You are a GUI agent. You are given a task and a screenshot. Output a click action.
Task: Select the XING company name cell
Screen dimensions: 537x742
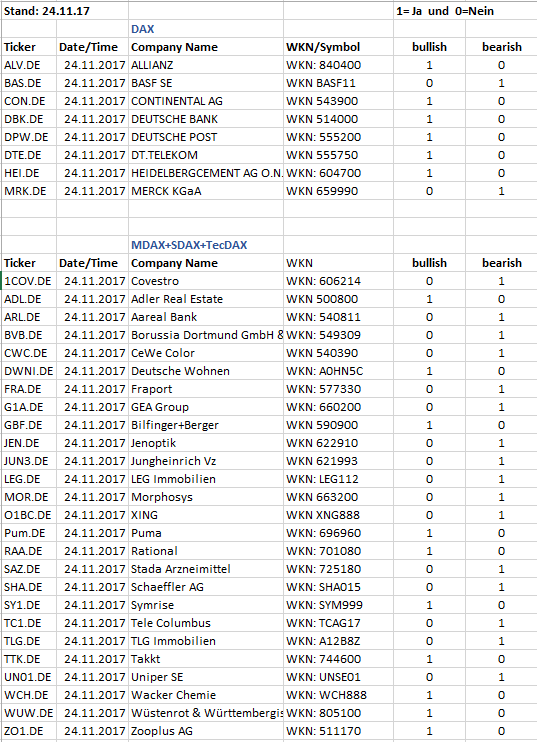206,514
